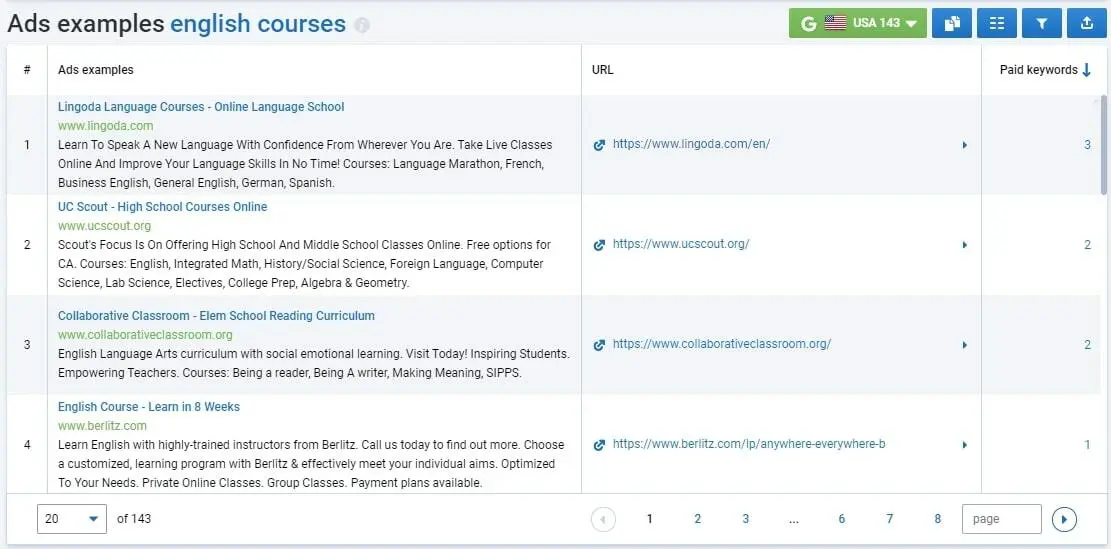Sort by Paid keywords column arrow
Screen dimensions: 1111x549
(1086, 69)
